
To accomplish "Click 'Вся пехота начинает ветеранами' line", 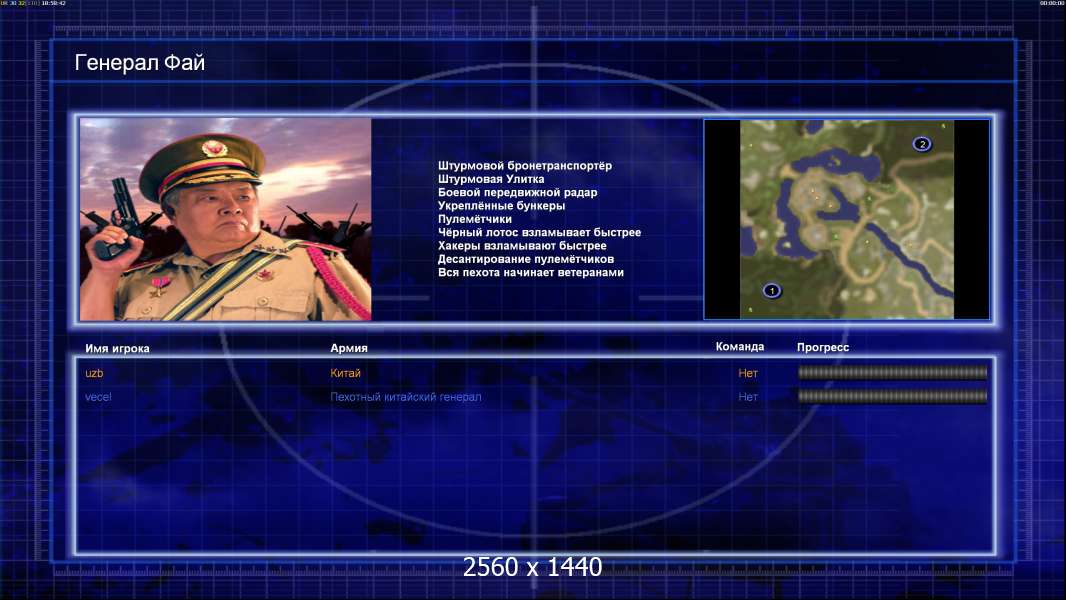I will tap(531, 272).
